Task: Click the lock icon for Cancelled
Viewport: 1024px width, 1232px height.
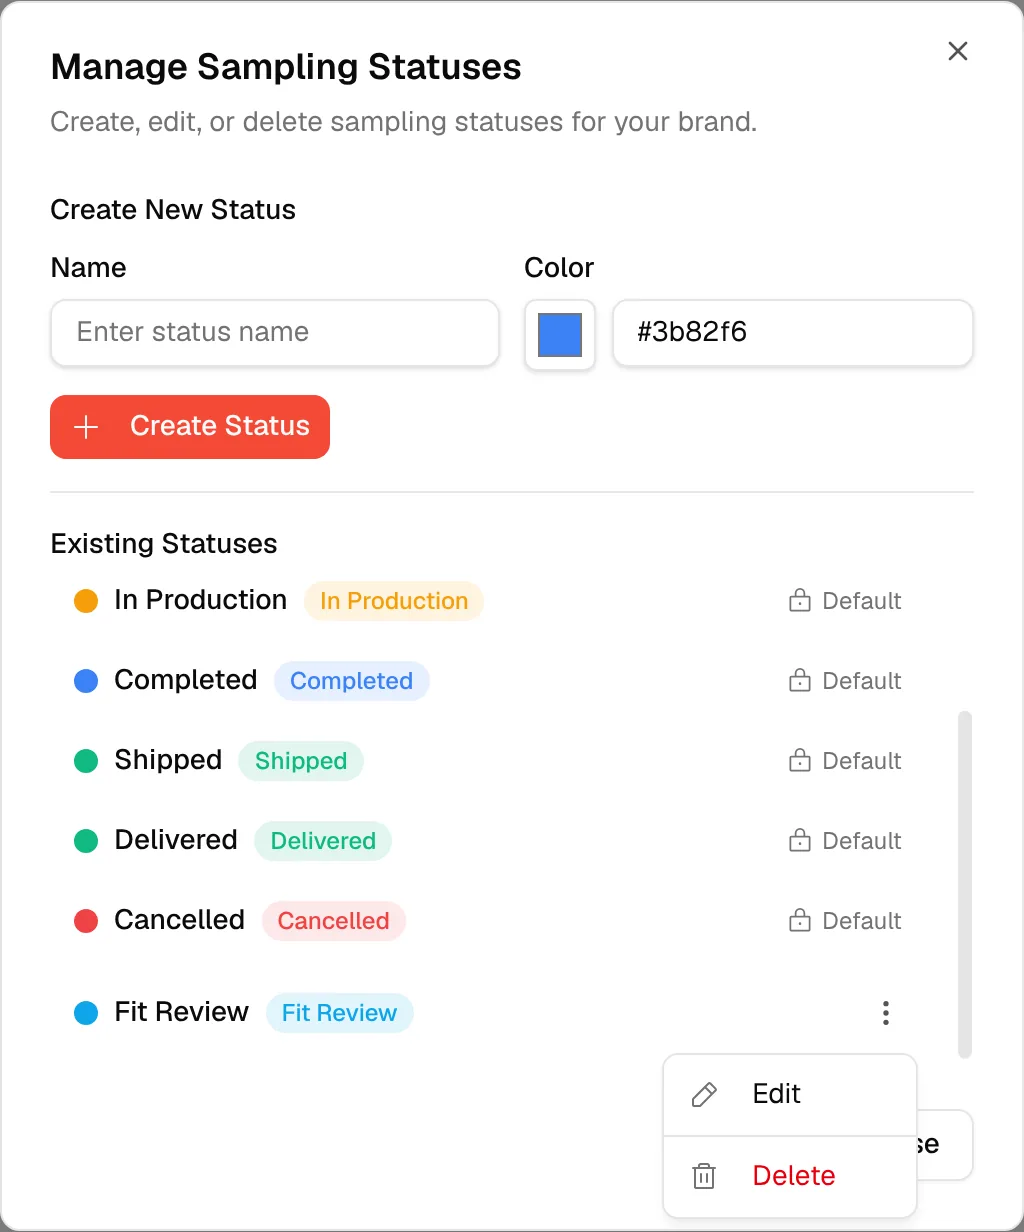Action: [x=800, y=921]
